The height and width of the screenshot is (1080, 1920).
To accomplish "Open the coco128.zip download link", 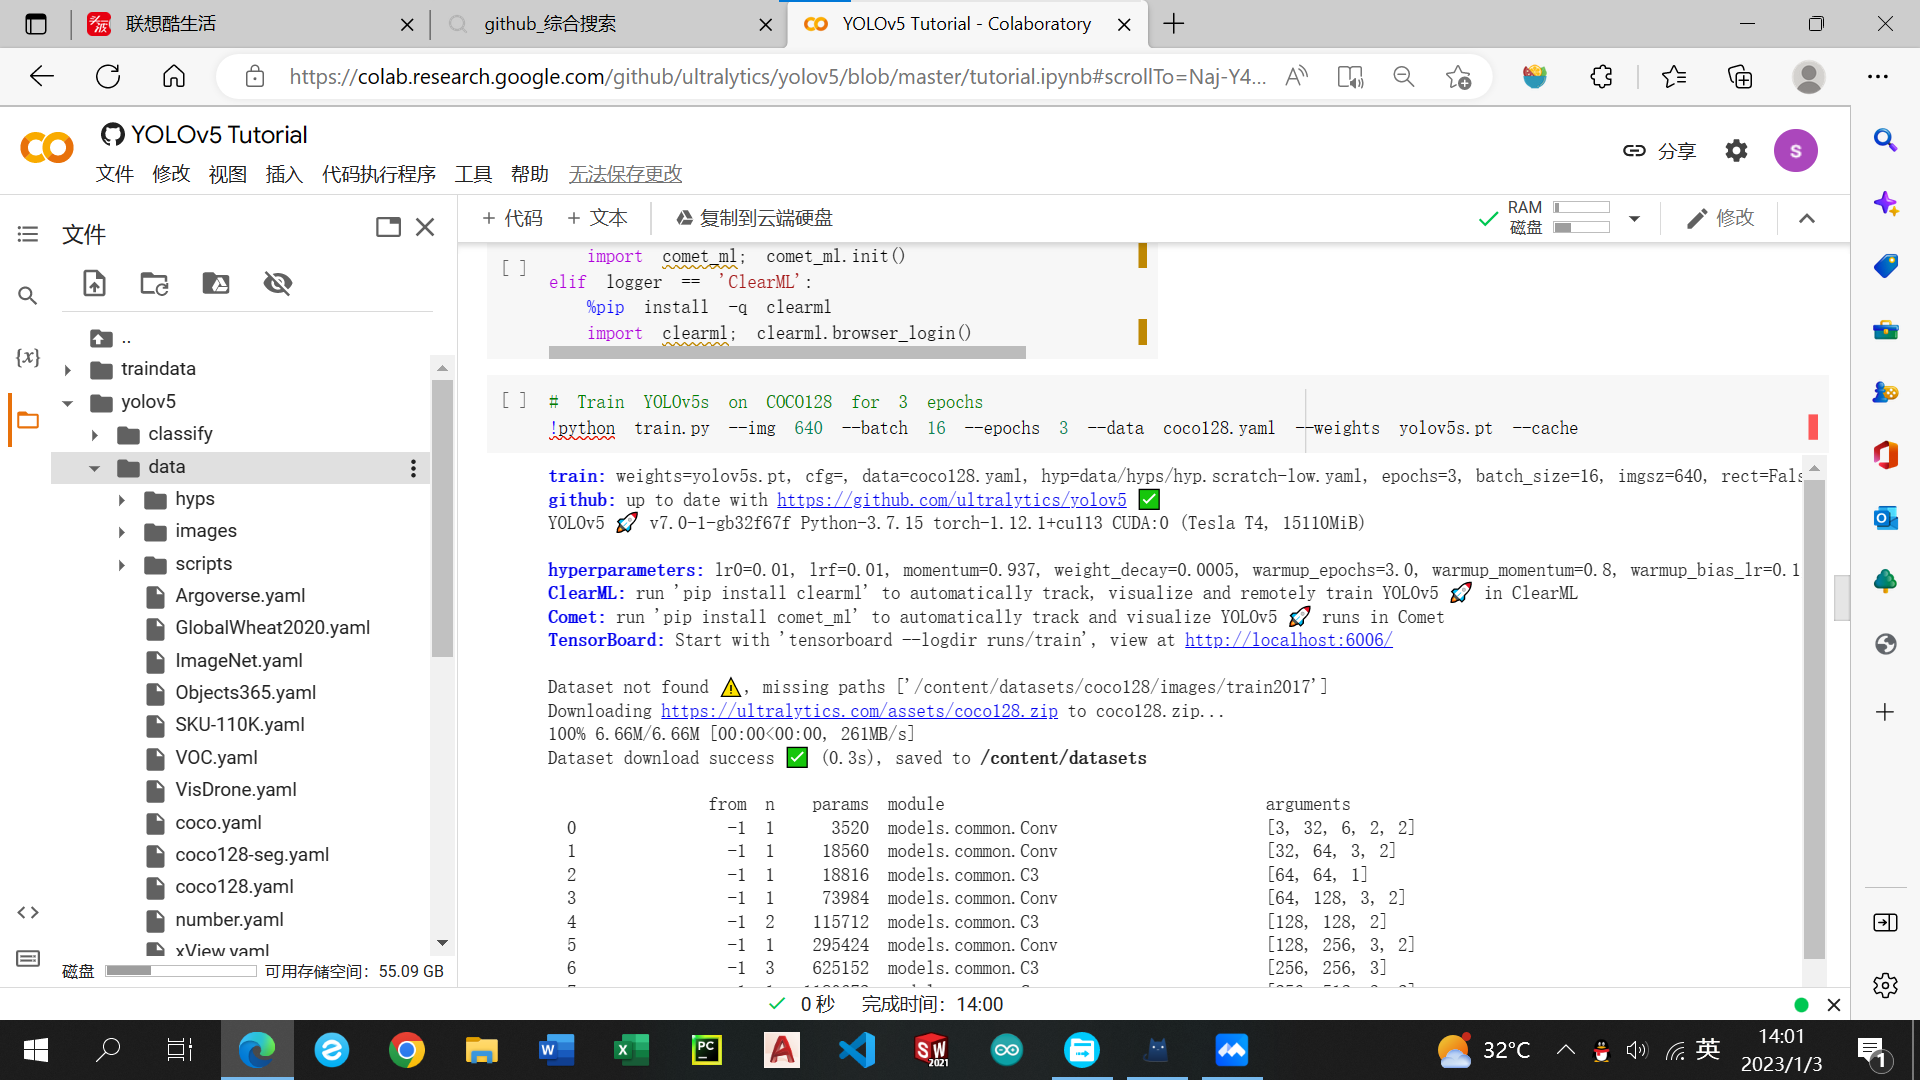I will [x=859, y=711].
